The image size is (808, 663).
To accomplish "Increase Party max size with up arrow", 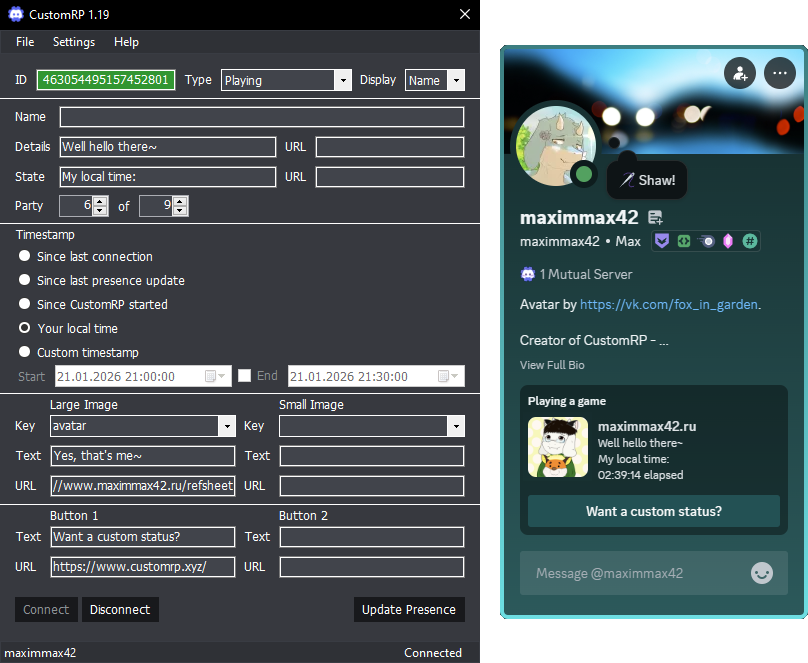I will point(180,201).
